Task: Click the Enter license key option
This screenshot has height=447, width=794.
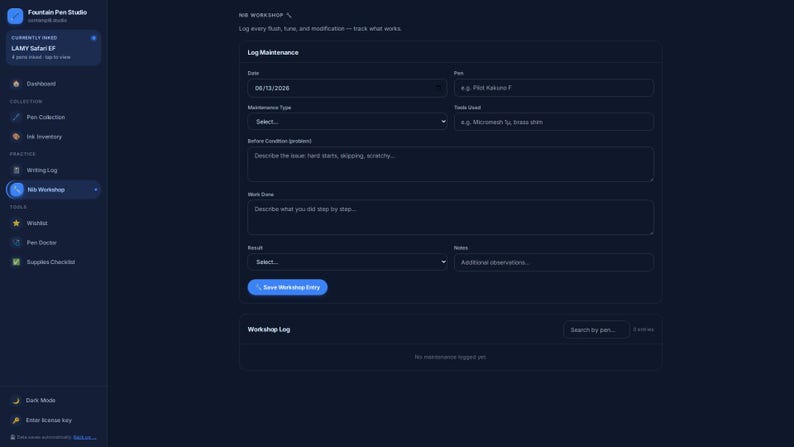Action: (53, 420)
